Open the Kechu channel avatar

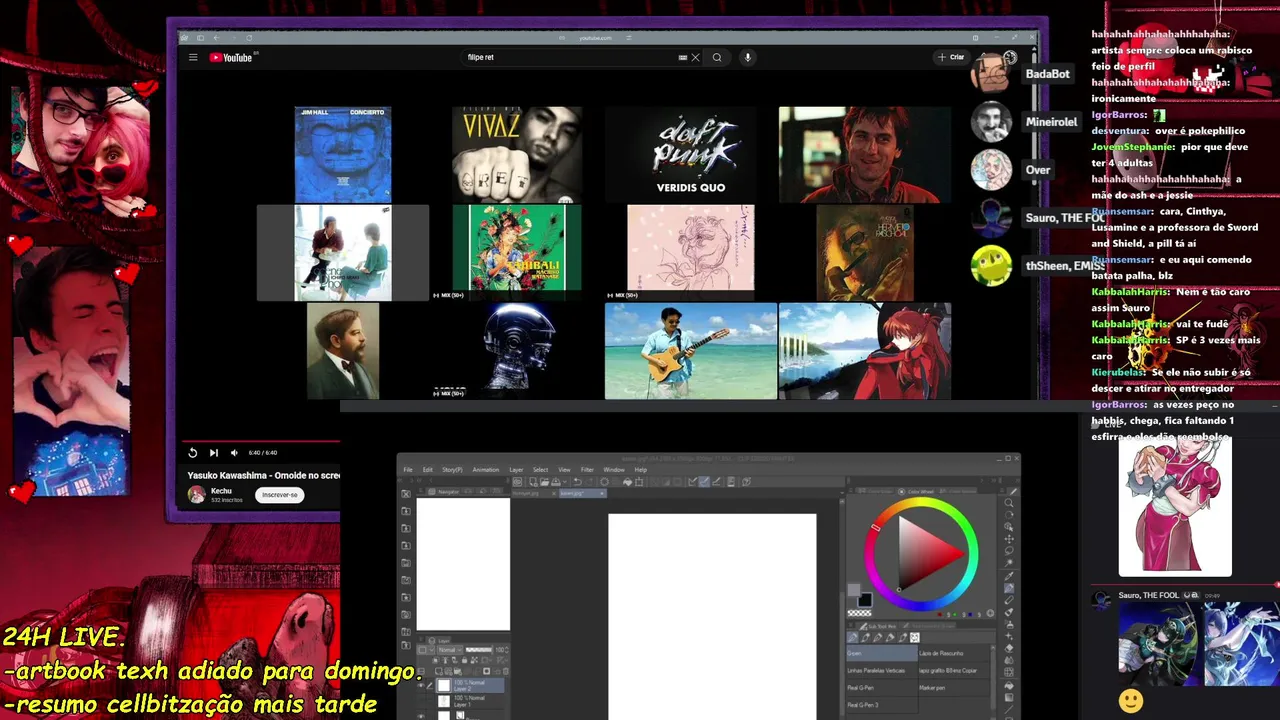coord(196,494)
